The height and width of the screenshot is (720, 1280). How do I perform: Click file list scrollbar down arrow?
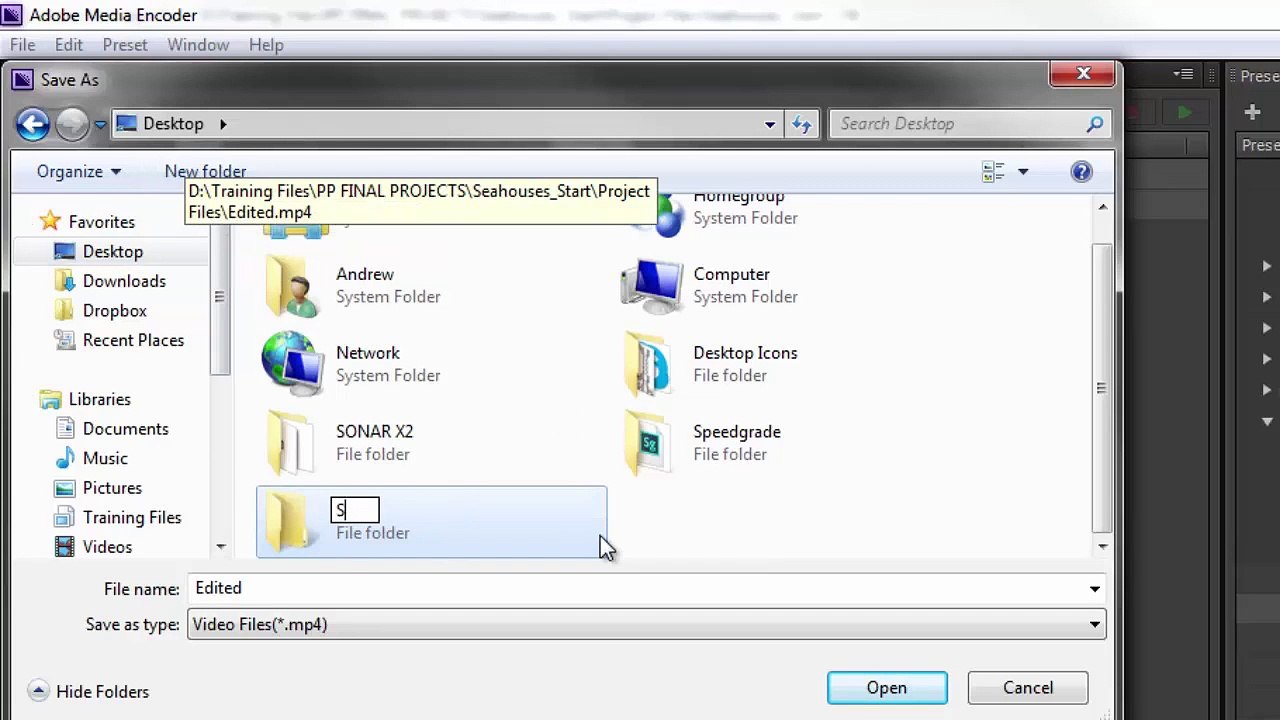tap(1103, 546)
